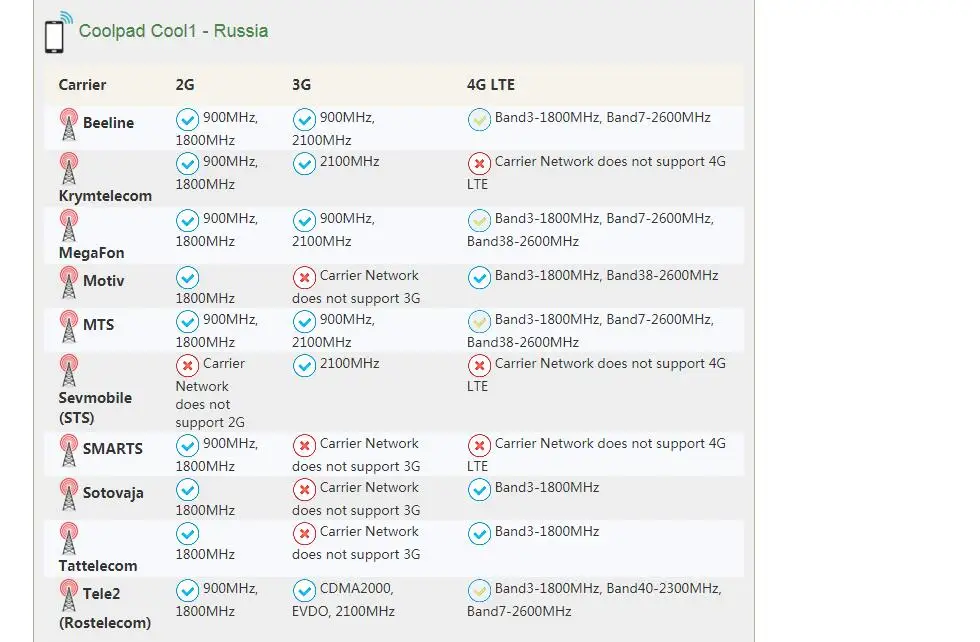Select the Tattelecom carrier name
Screen dimensions: 980x642
[98, 566]
